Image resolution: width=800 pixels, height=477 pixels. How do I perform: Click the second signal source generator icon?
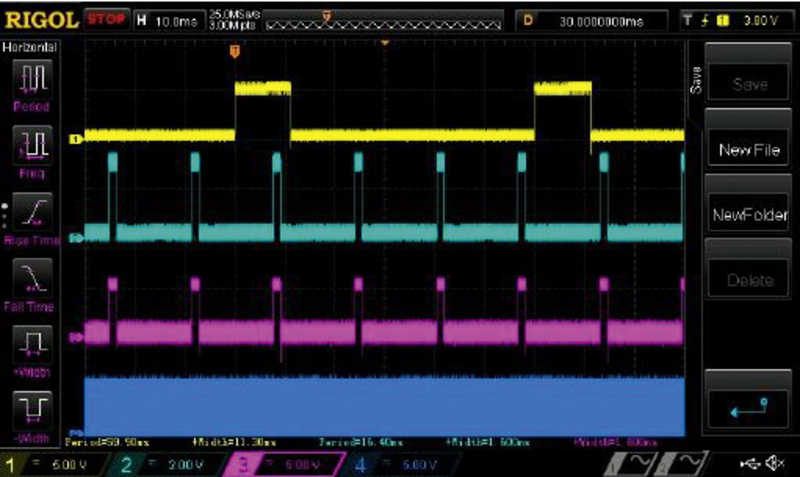pyautogui.click(x=681, y=464)
